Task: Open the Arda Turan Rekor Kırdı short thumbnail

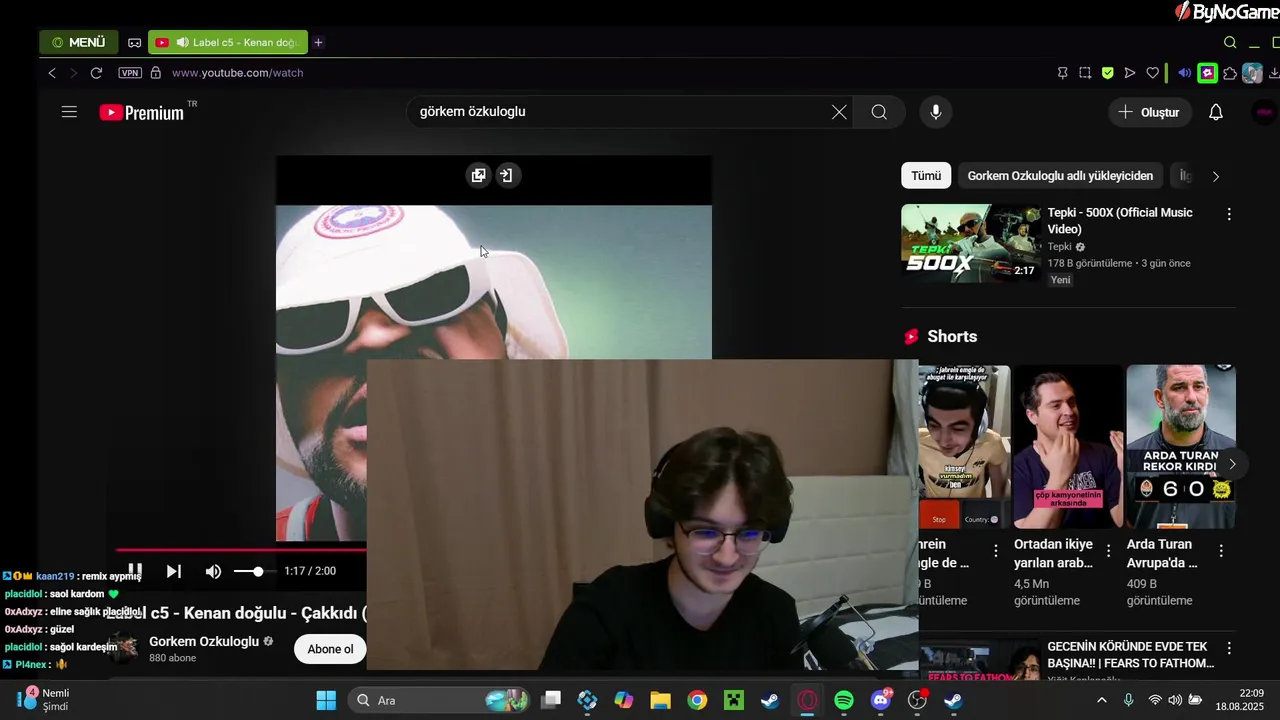Action: 1181,446
